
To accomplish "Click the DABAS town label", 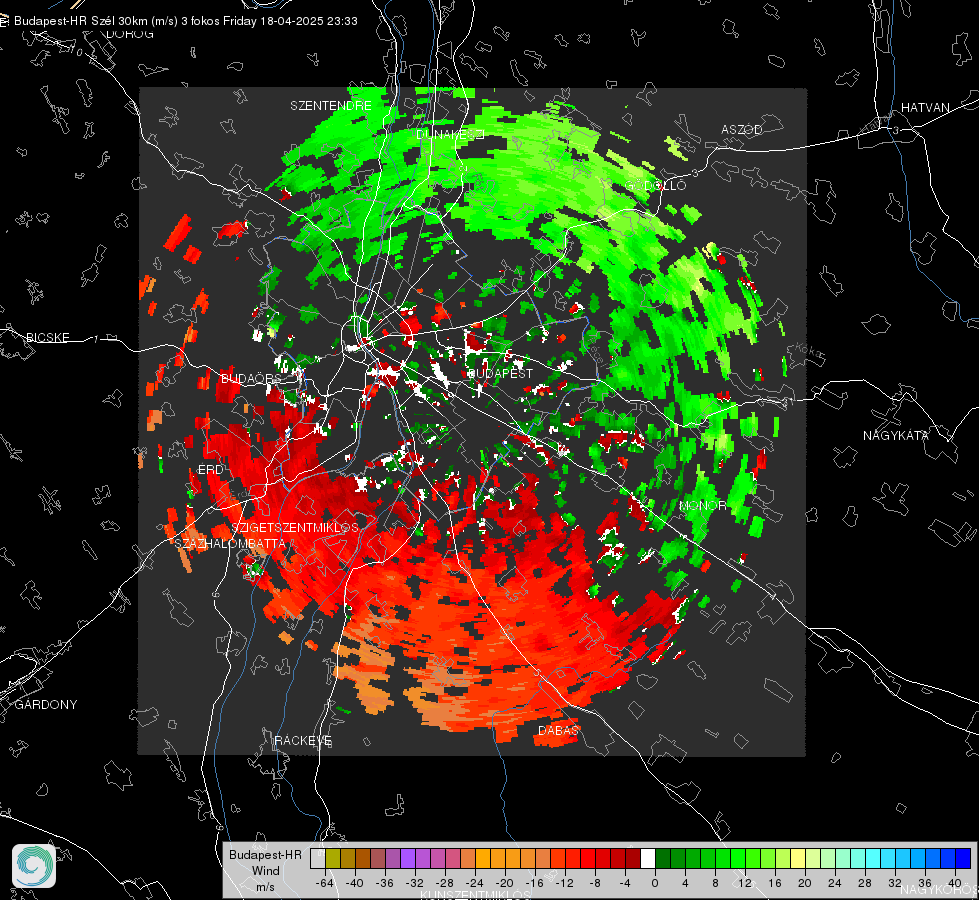I will click(x=558, y=730).
